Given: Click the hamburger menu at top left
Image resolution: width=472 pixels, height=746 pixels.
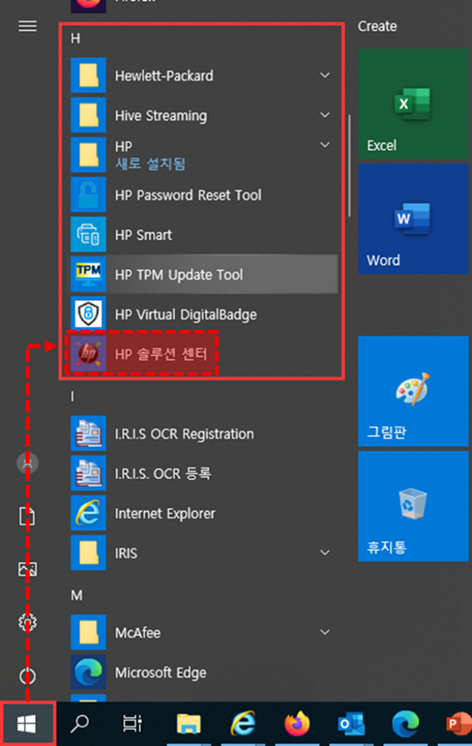Looking at the screenshot, I should (28, 26).
